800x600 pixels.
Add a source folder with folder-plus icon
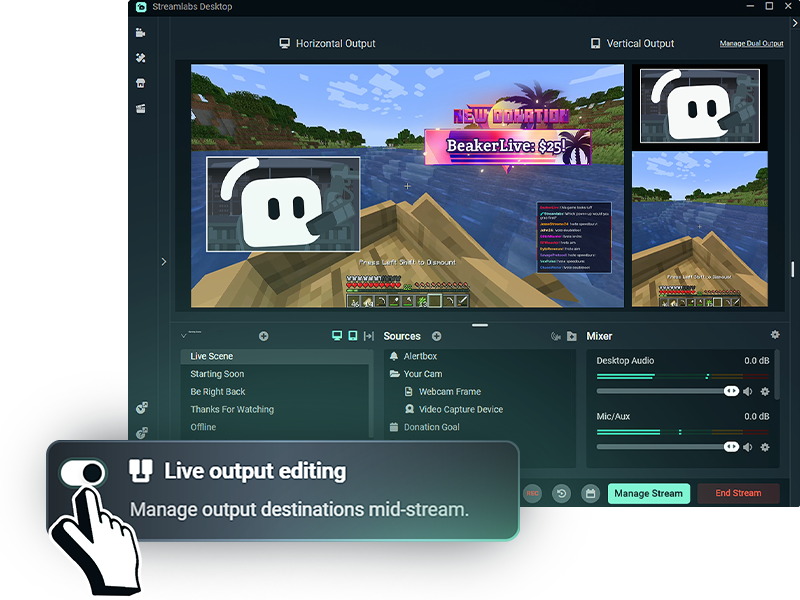tap(571, 336)
